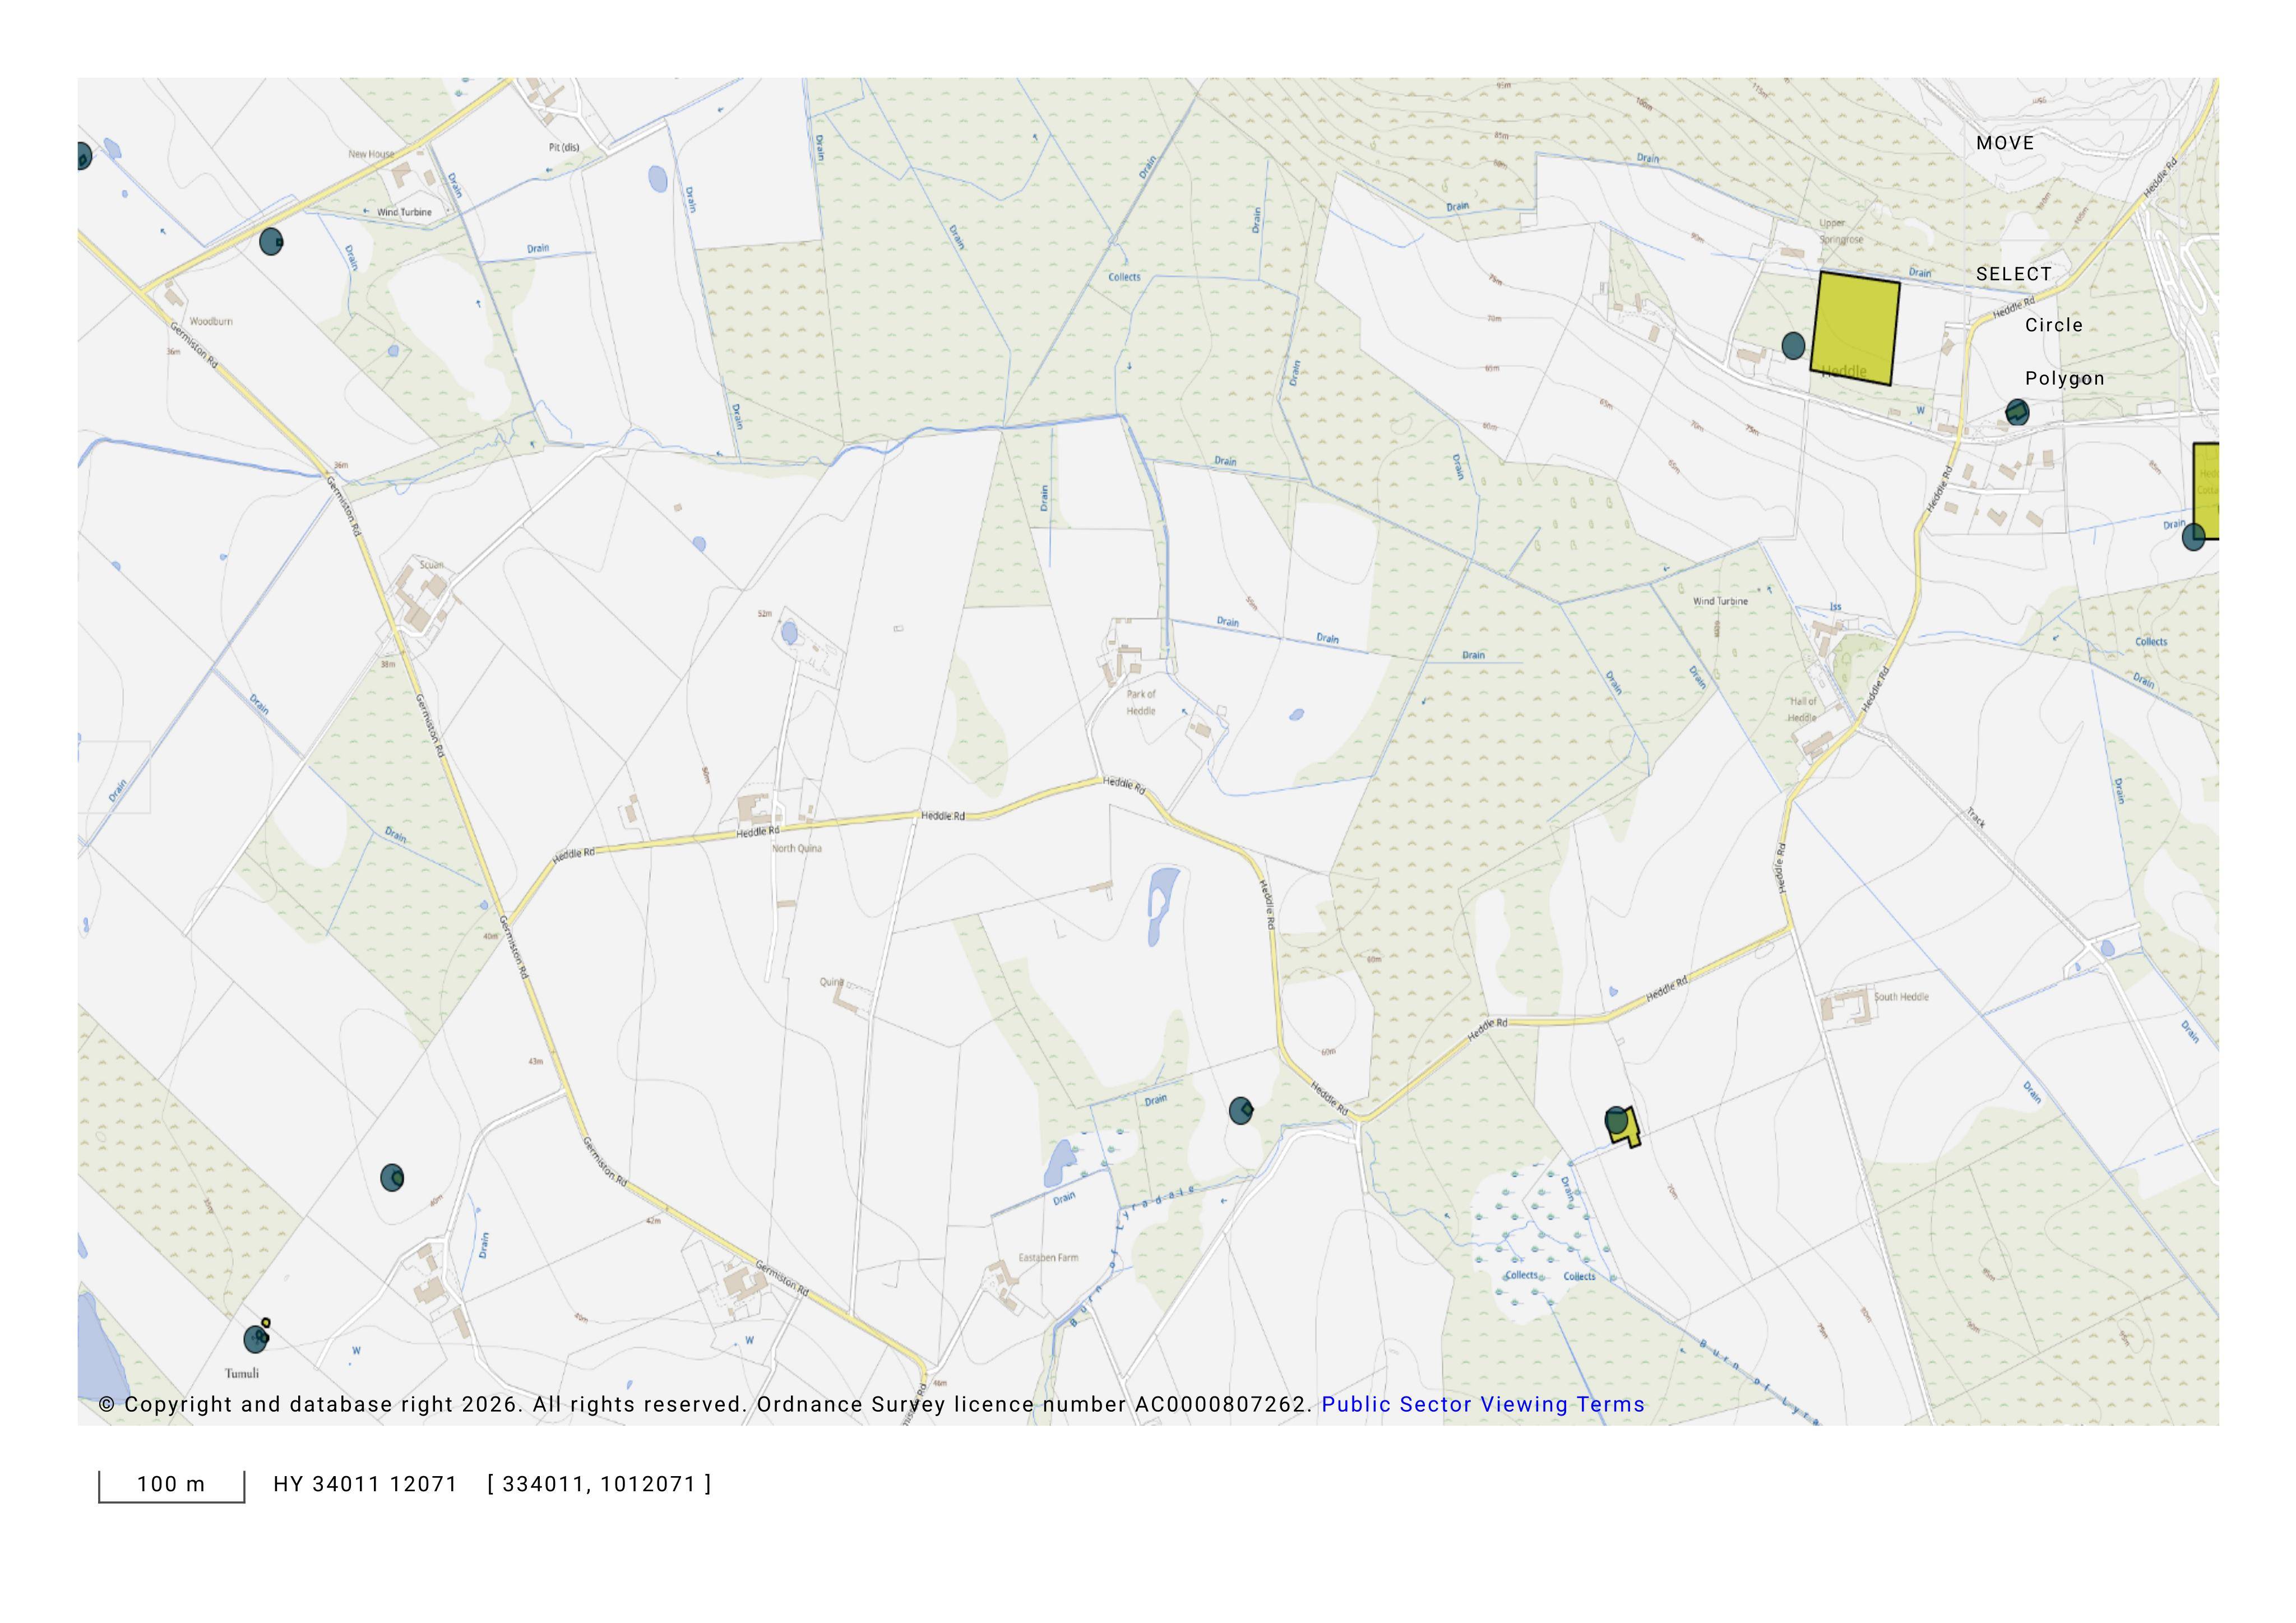Click the grid reference HY 34011 12071
2296x1623 pixels.
(x=365, y=1484)
